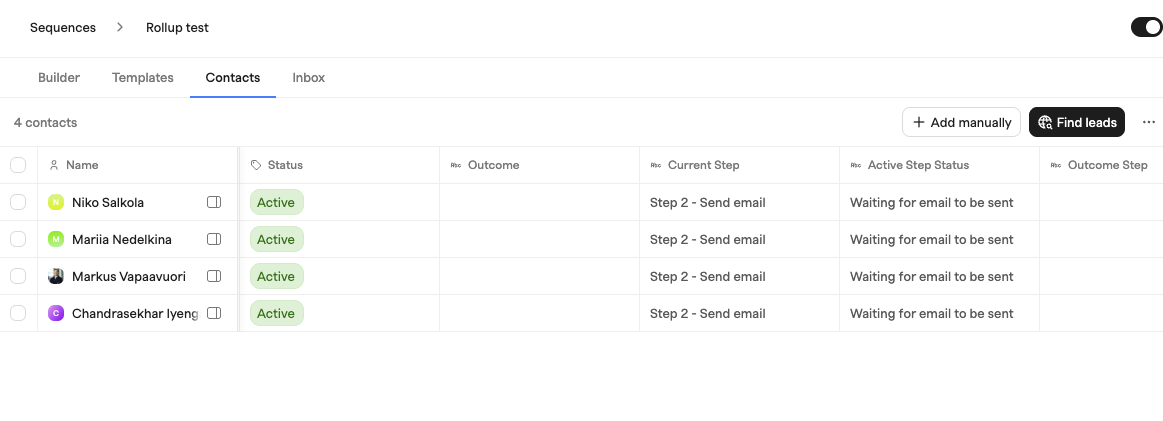1163x421 pixels.
Task: Toggle the Rollup test sequence switch
Action: (x=1146, y=27)
